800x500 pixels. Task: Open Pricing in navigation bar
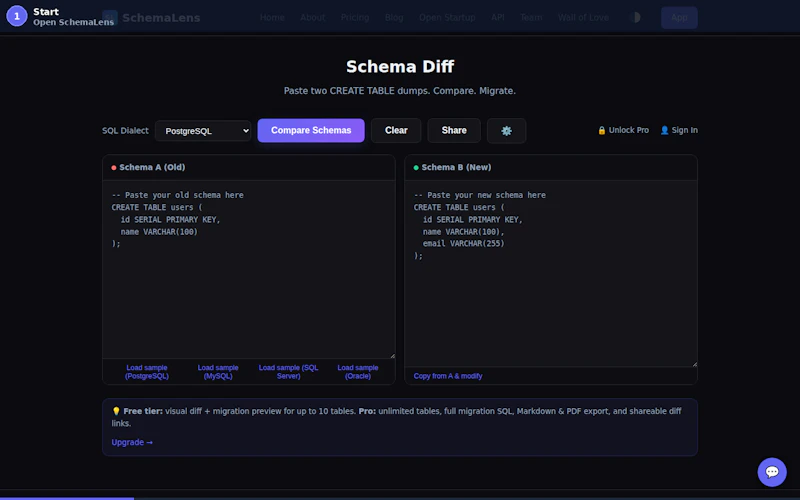[x=355, y=17]
